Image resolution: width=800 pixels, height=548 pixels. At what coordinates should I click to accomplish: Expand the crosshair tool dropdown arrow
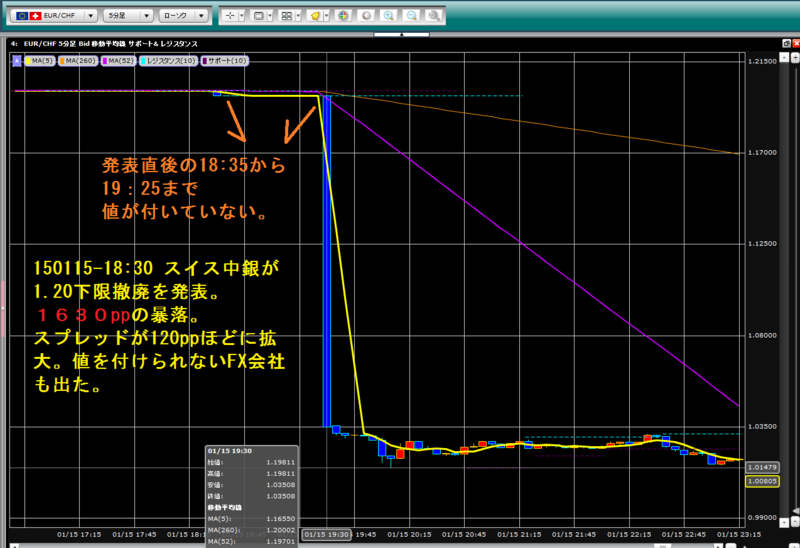242,16
